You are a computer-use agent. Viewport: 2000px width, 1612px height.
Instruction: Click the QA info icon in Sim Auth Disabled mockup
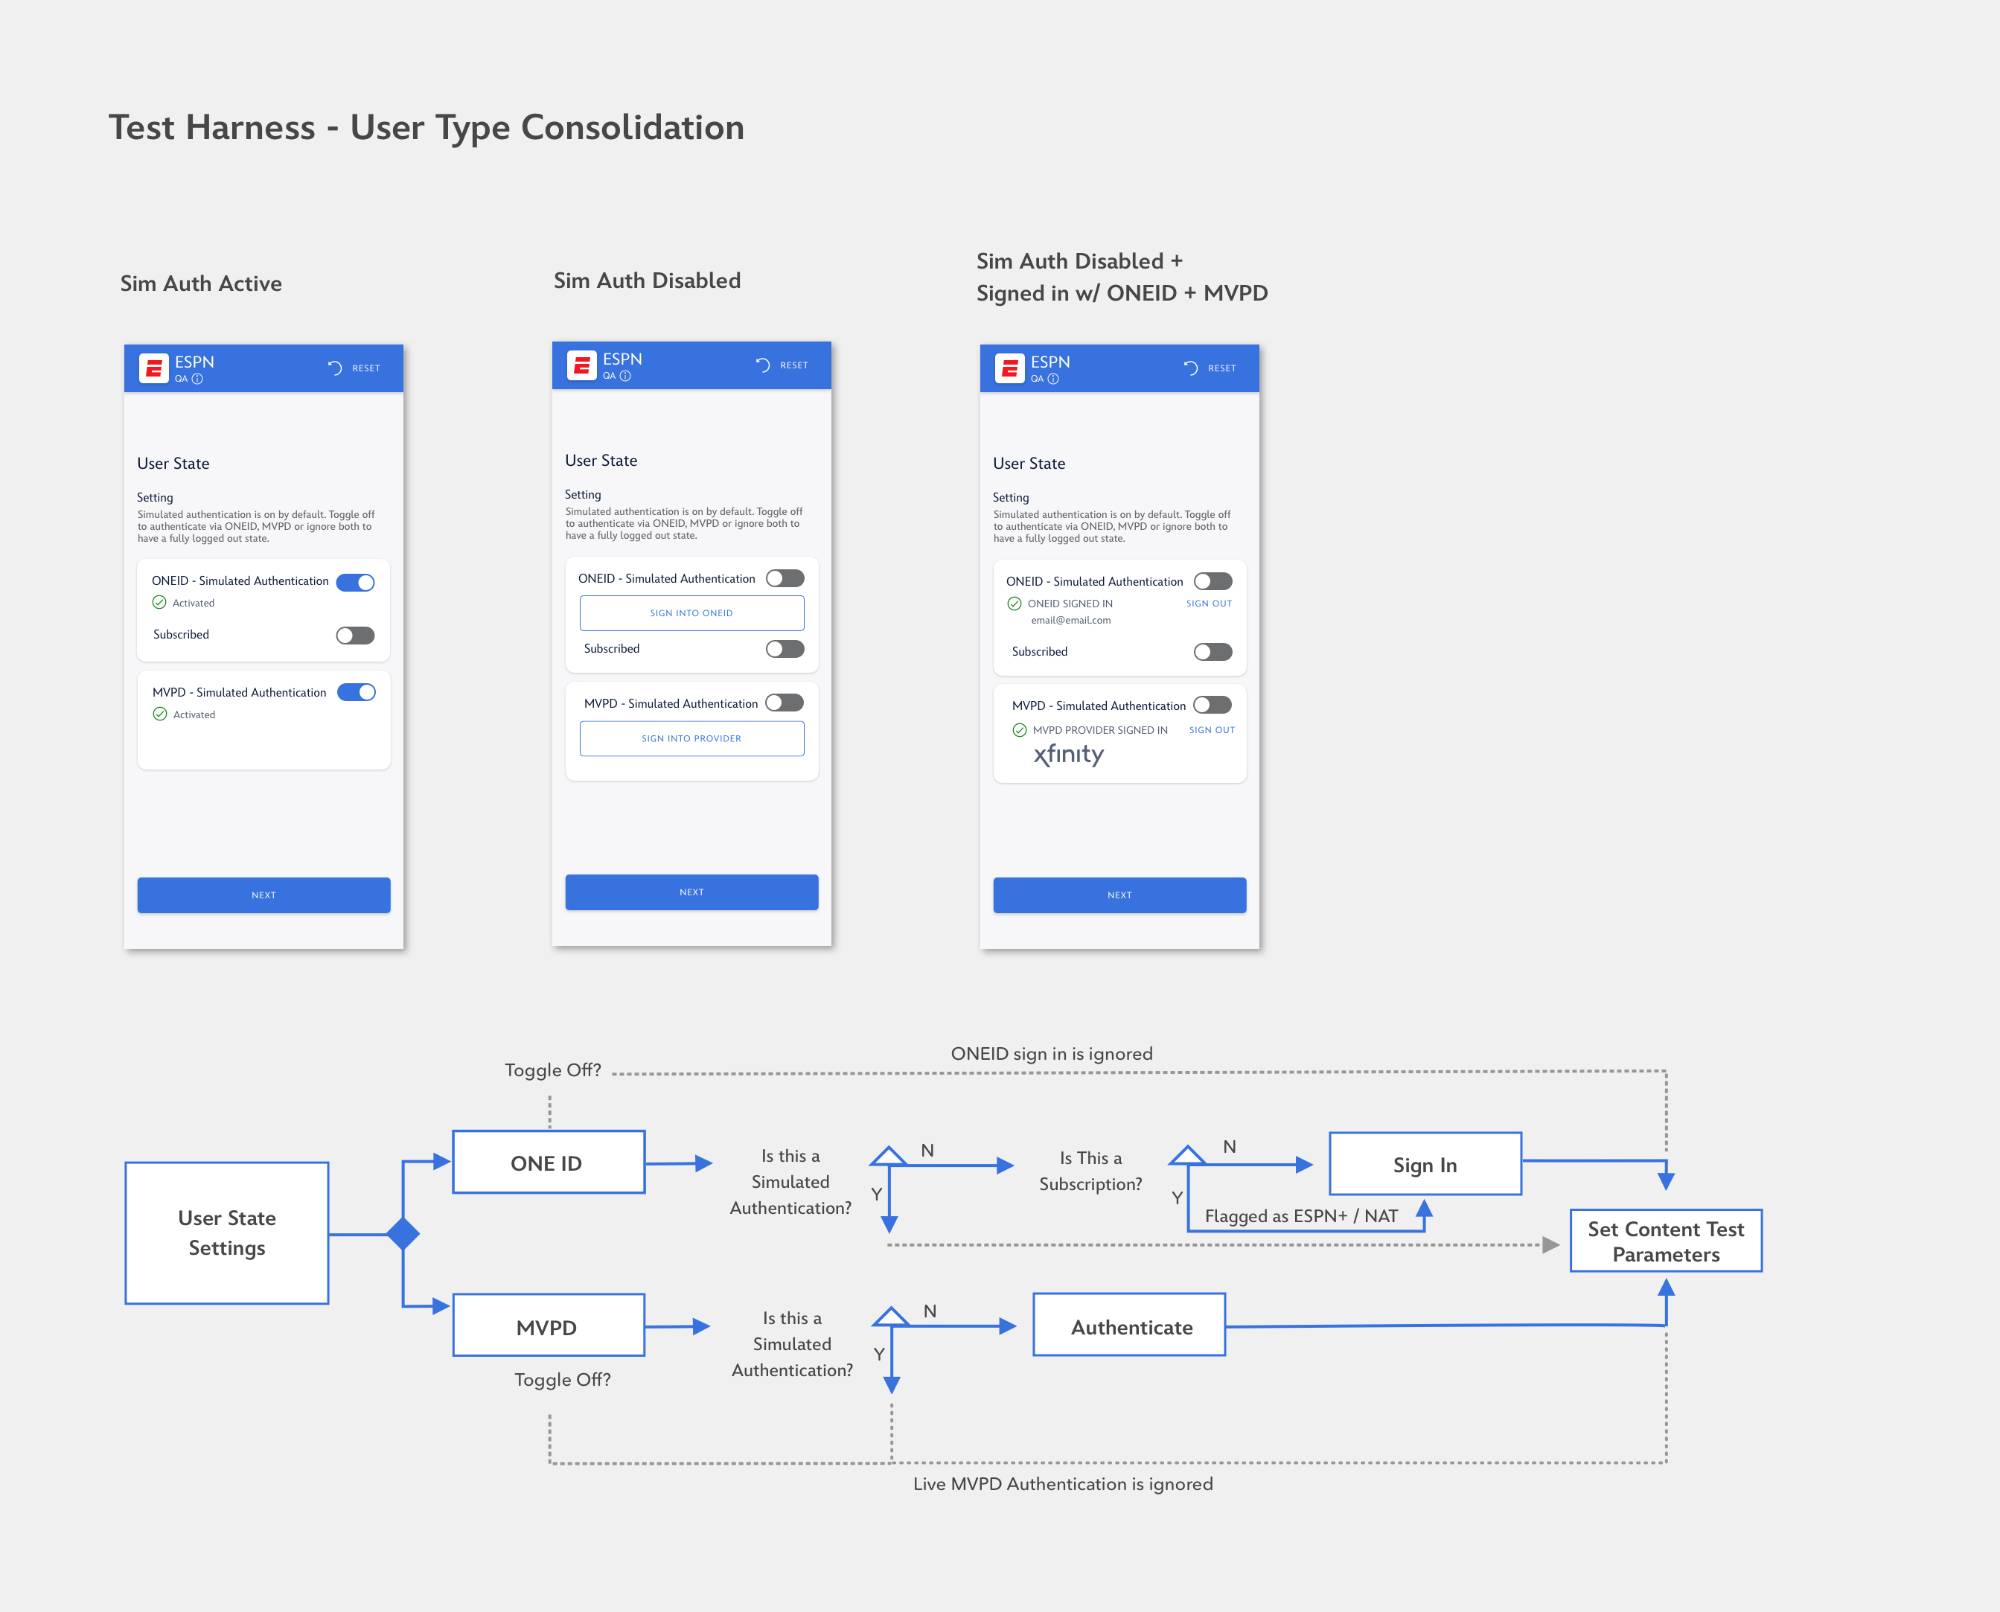pos(625,376)
